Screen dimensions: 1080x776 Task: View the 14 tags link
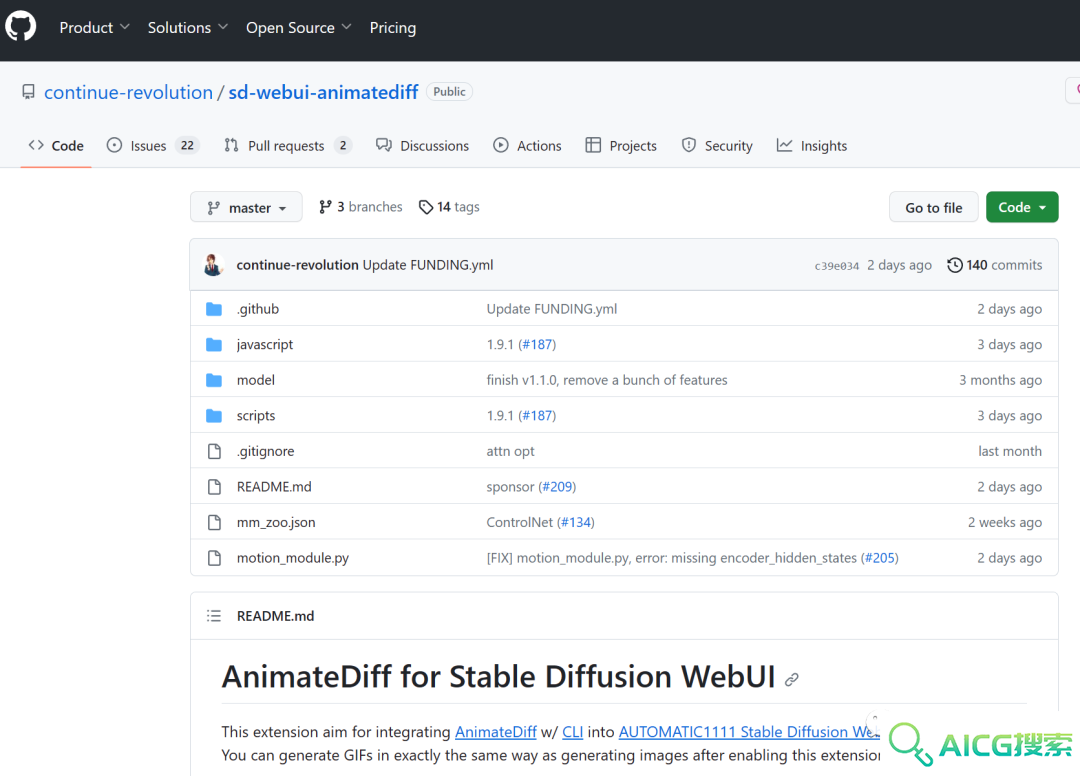coord(449,207)
